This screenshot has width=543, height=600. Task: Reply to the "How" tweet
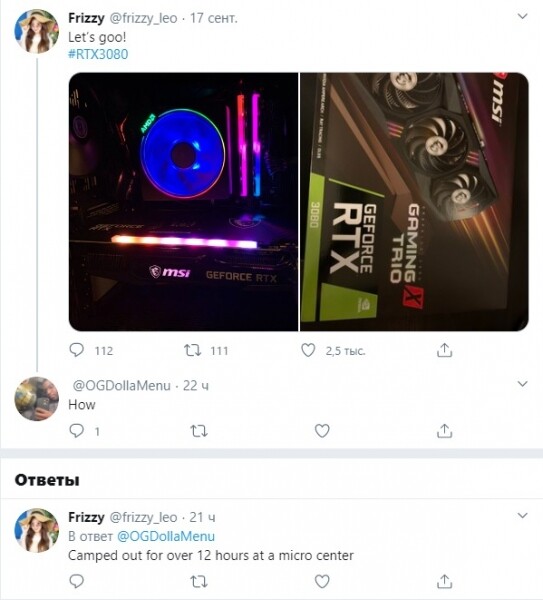click(x=76, y=431)
